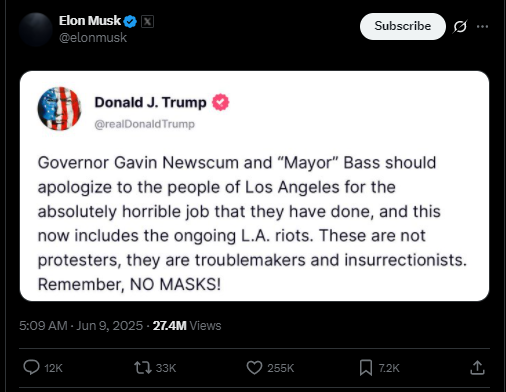Click the Subscribe button
Image resolution: width=506 pixels, height=392 pixels.
pos(403,26)
